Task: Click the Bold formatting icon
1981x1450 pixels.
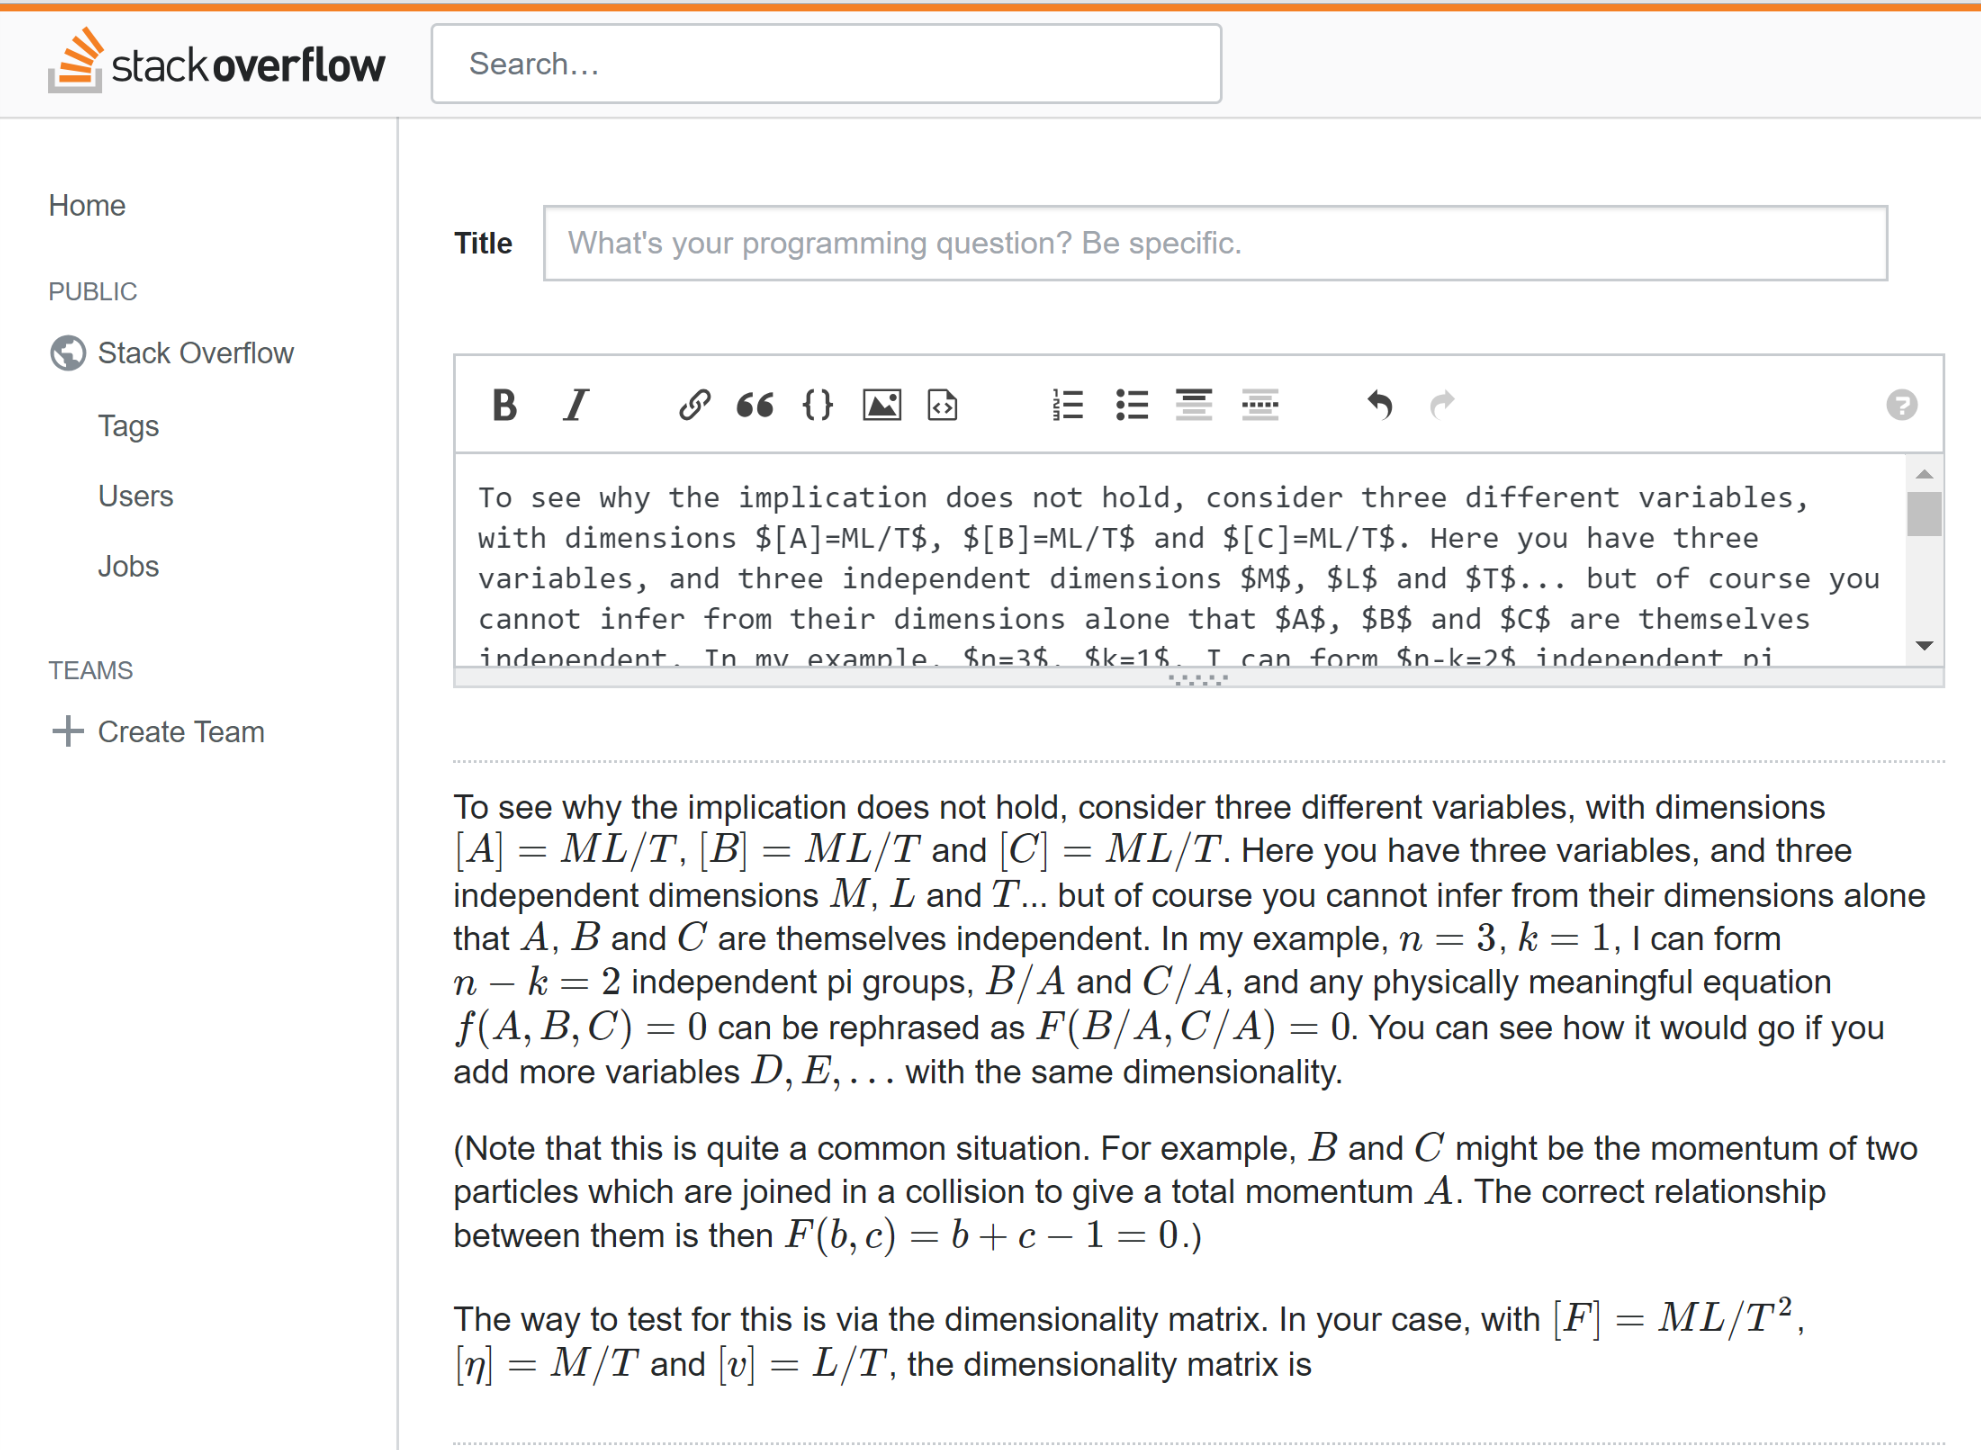Action: click(508, 404)
